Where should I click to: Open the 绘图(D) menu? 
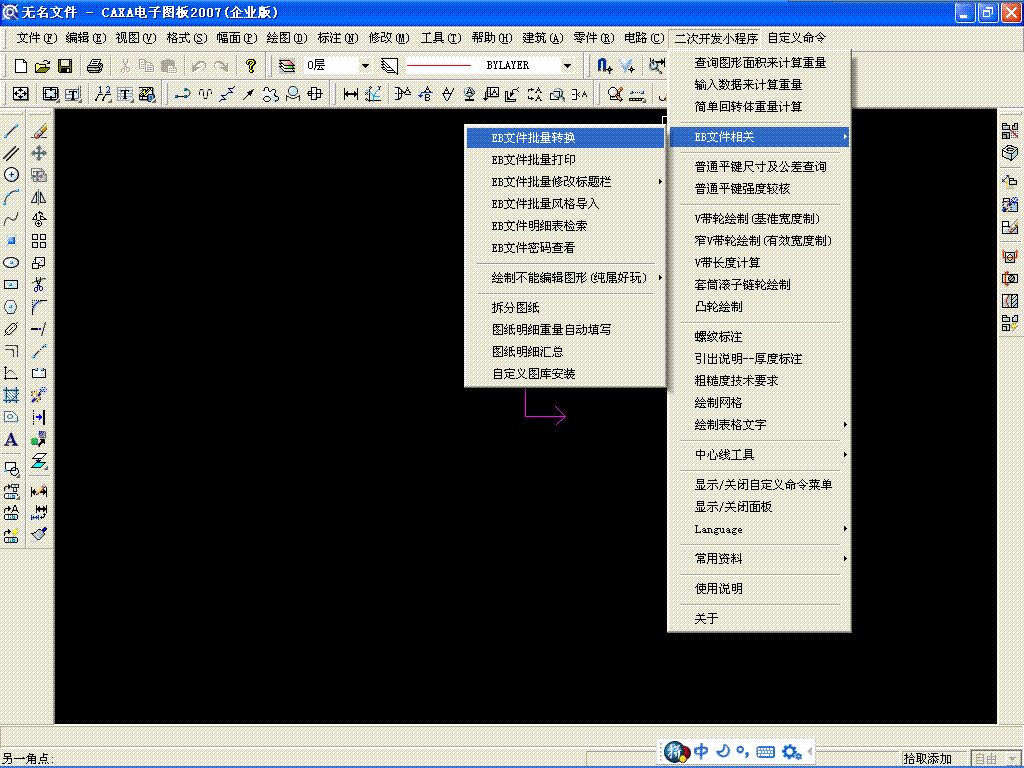(x=287, y=38)
